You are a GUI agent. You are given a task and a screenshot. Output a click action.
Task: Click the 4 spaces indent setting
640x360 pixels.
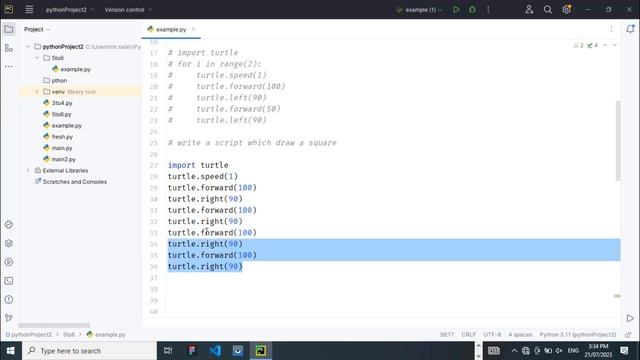pos(520,335)
